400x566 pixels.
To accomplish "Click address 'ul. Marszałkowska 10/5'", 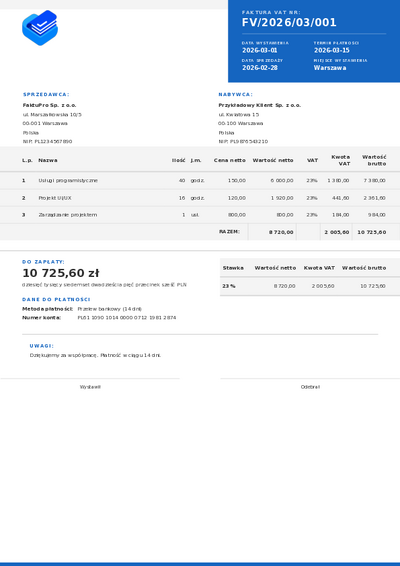I will (x=52, y=114).
